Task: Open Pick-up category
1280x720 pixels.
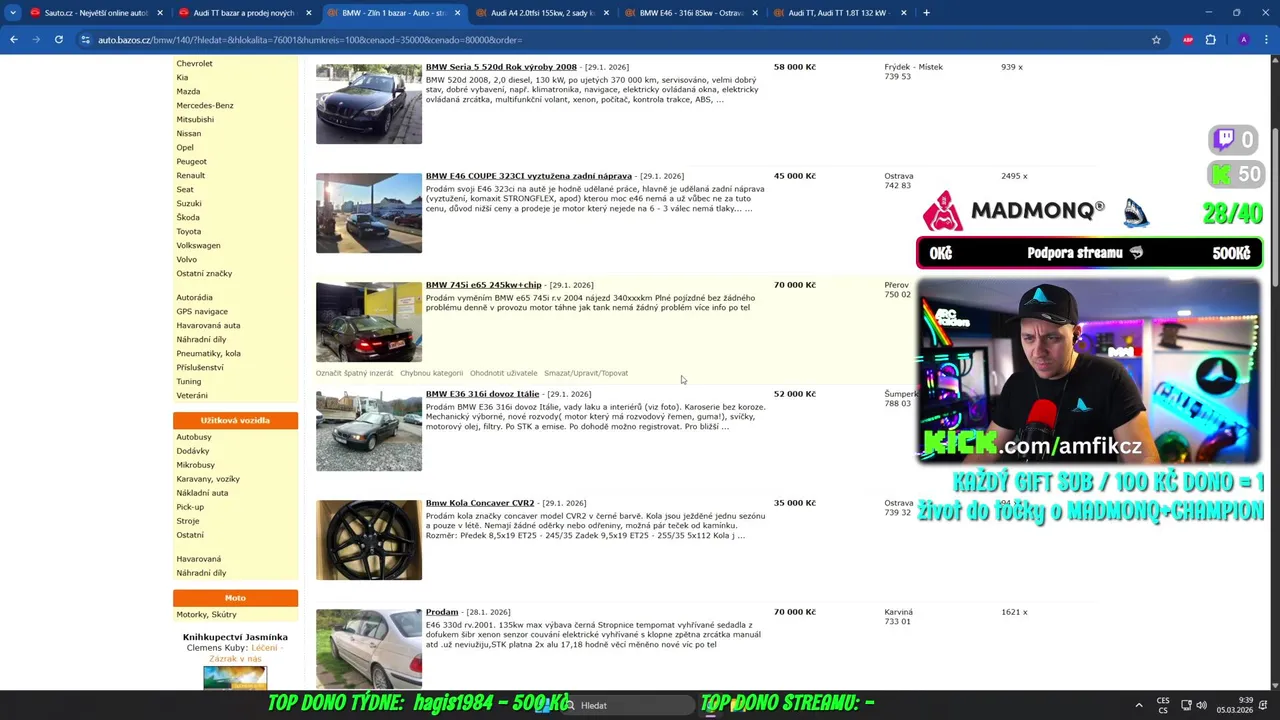Action: pos(190,507)
